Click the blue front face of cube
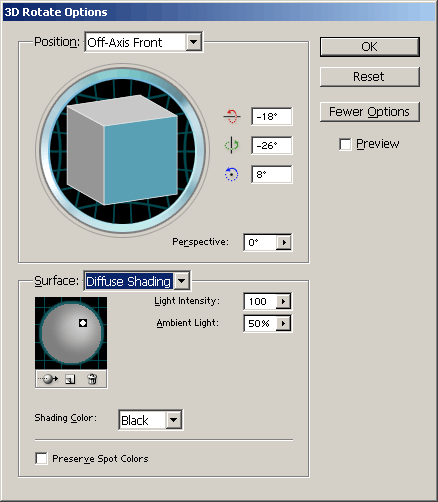This screenshot has width=438, height=502. (141, 160)
